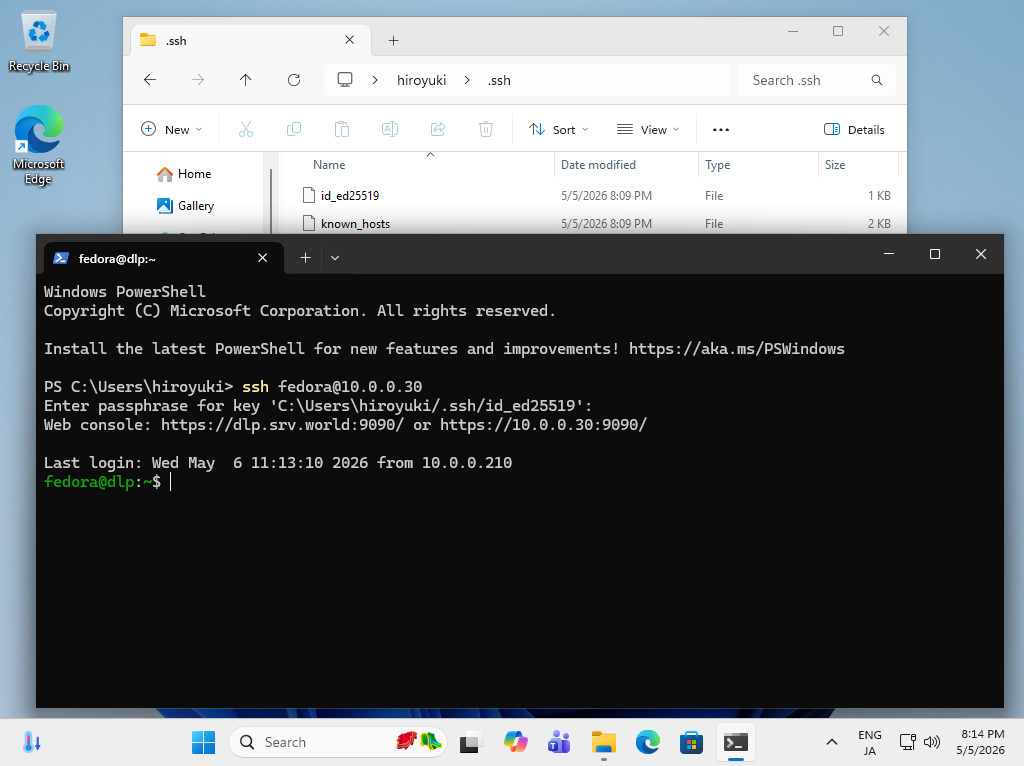Click the This PC monitor icon in address bar

point(345,80)
